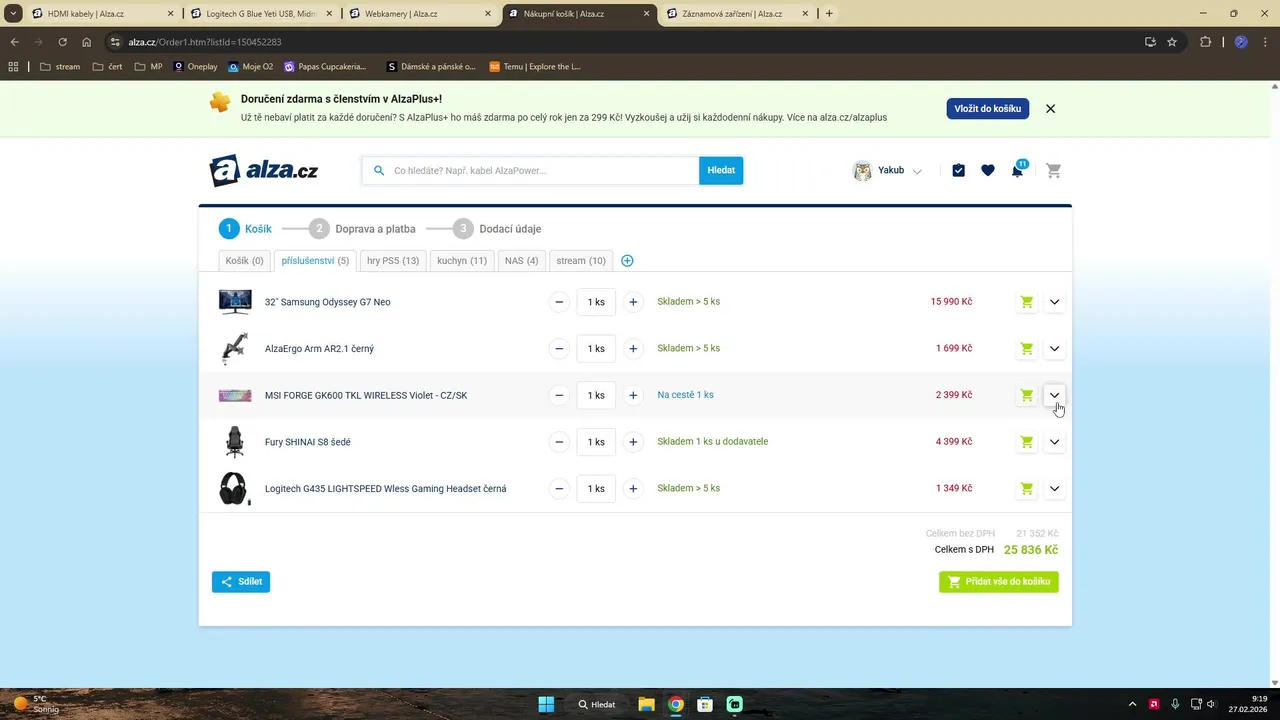The height and width of the screenshot is (720, 1280).
Task: Open a new browser tab
Action: [x=829, y=14]
